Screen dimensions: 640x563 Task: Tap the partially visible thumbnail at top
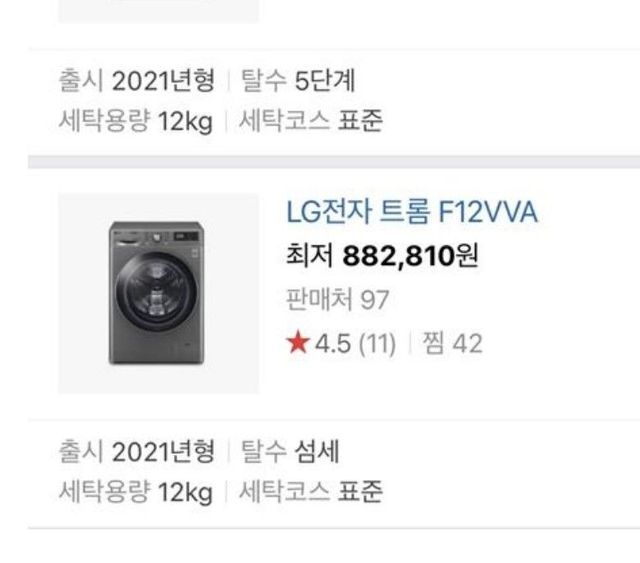(158, 11)
